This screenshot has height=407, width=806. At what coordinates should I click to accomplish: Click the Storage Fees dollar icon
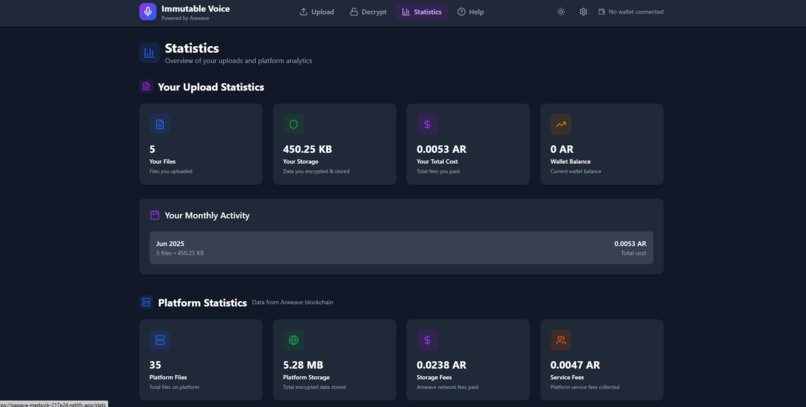point(427,340)
